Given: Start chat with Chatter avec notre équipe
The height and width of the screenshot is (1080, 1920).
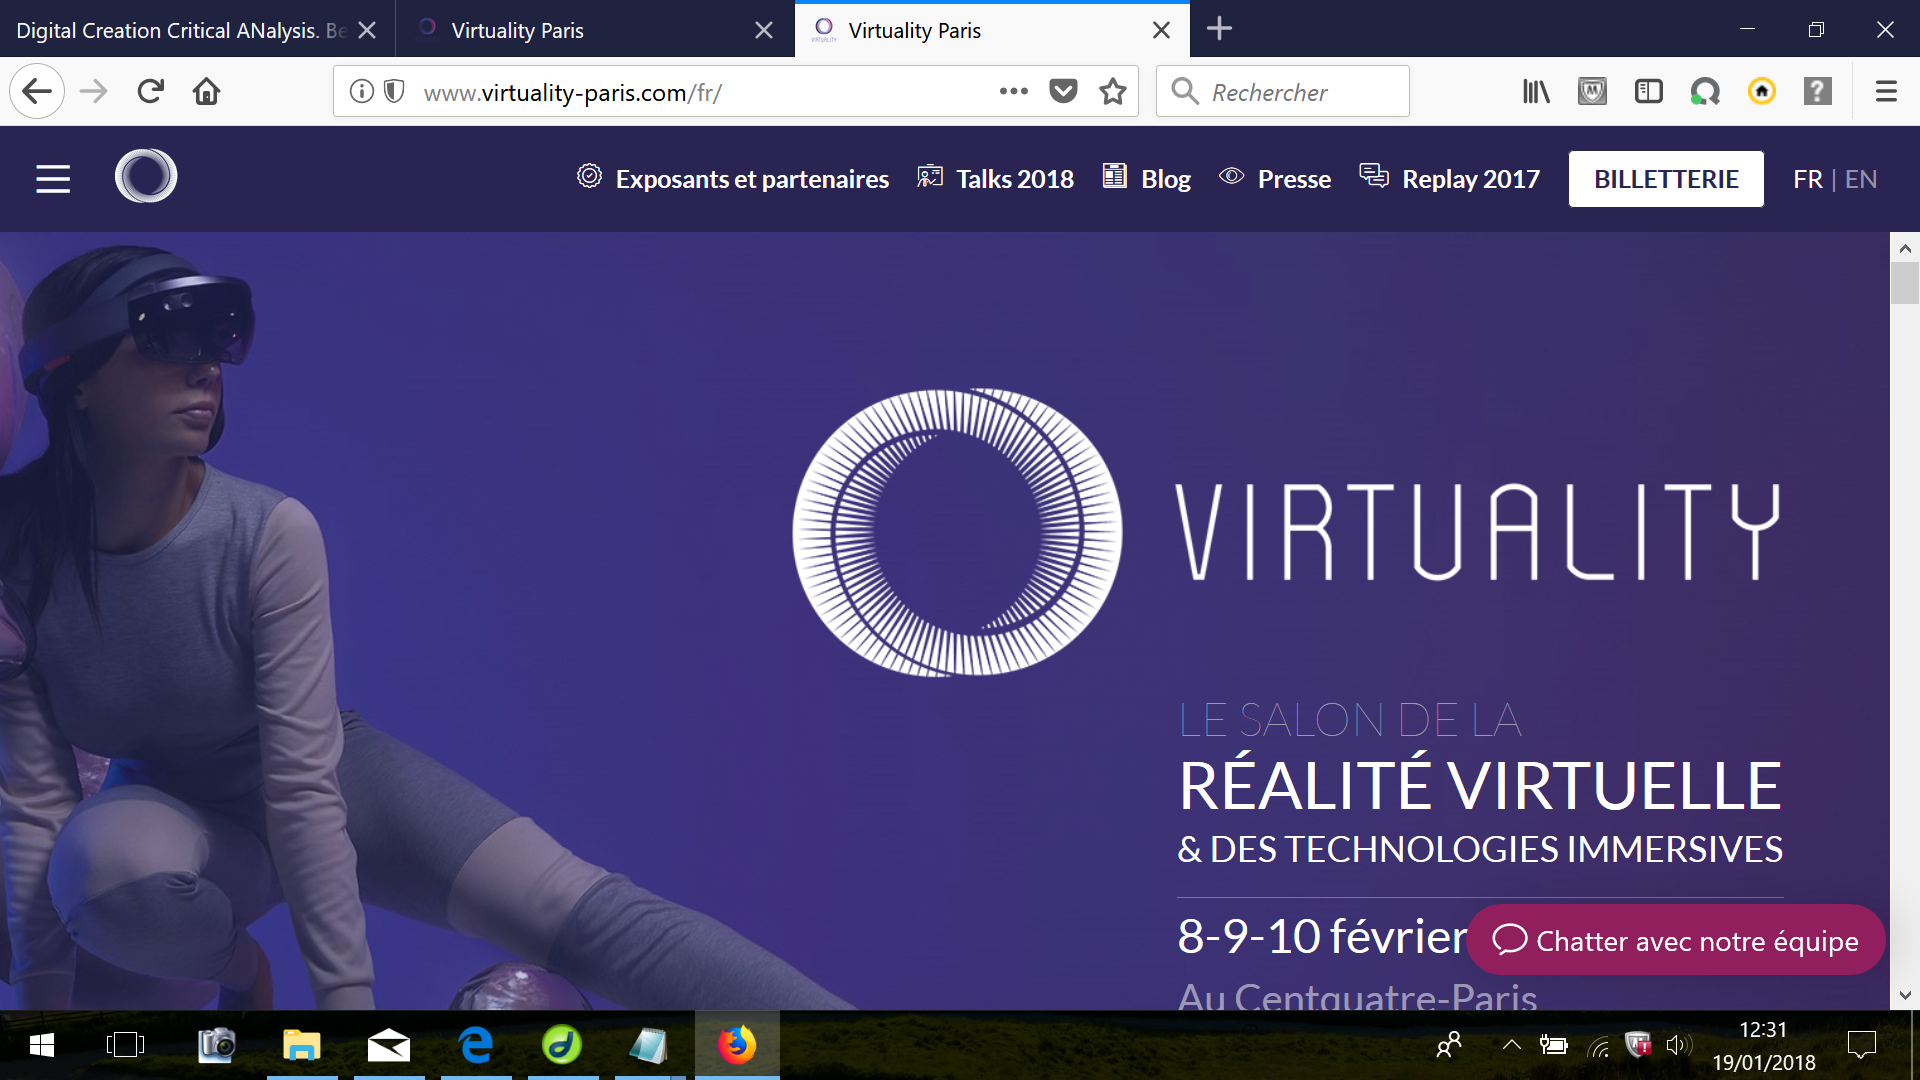Looking at the screenshot, I should (x=1676, y=940).
